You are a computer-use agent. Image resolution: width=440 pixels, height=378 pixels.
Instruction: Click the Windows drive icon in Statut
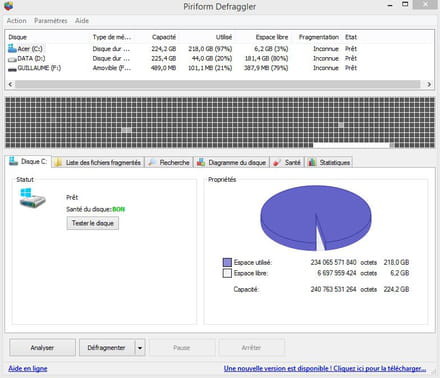click(32, 198)
